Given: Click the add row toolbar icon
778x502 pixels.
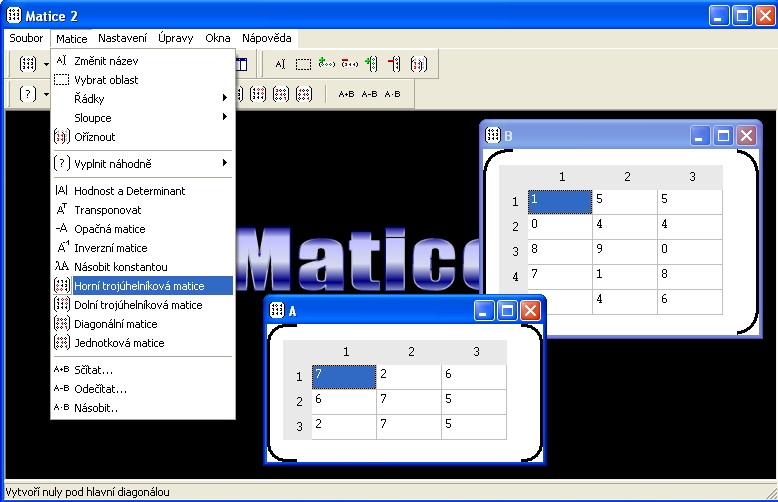Looking at the screenshot, I should [x=326, y=64].
